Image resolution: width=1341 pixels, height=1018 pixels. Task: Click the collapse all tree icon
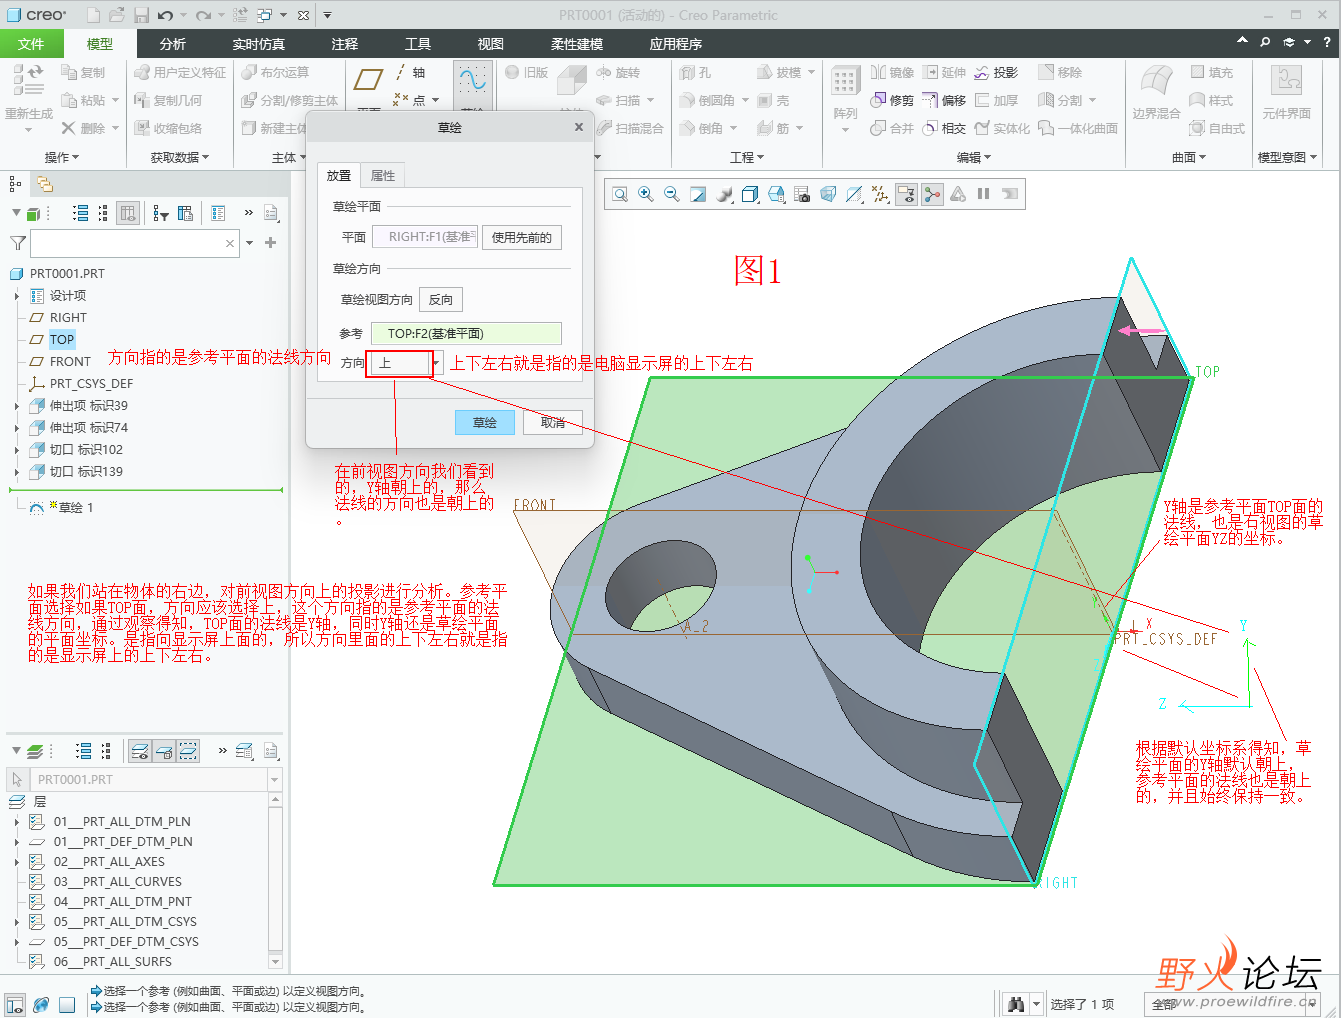(x=103, y=213)
